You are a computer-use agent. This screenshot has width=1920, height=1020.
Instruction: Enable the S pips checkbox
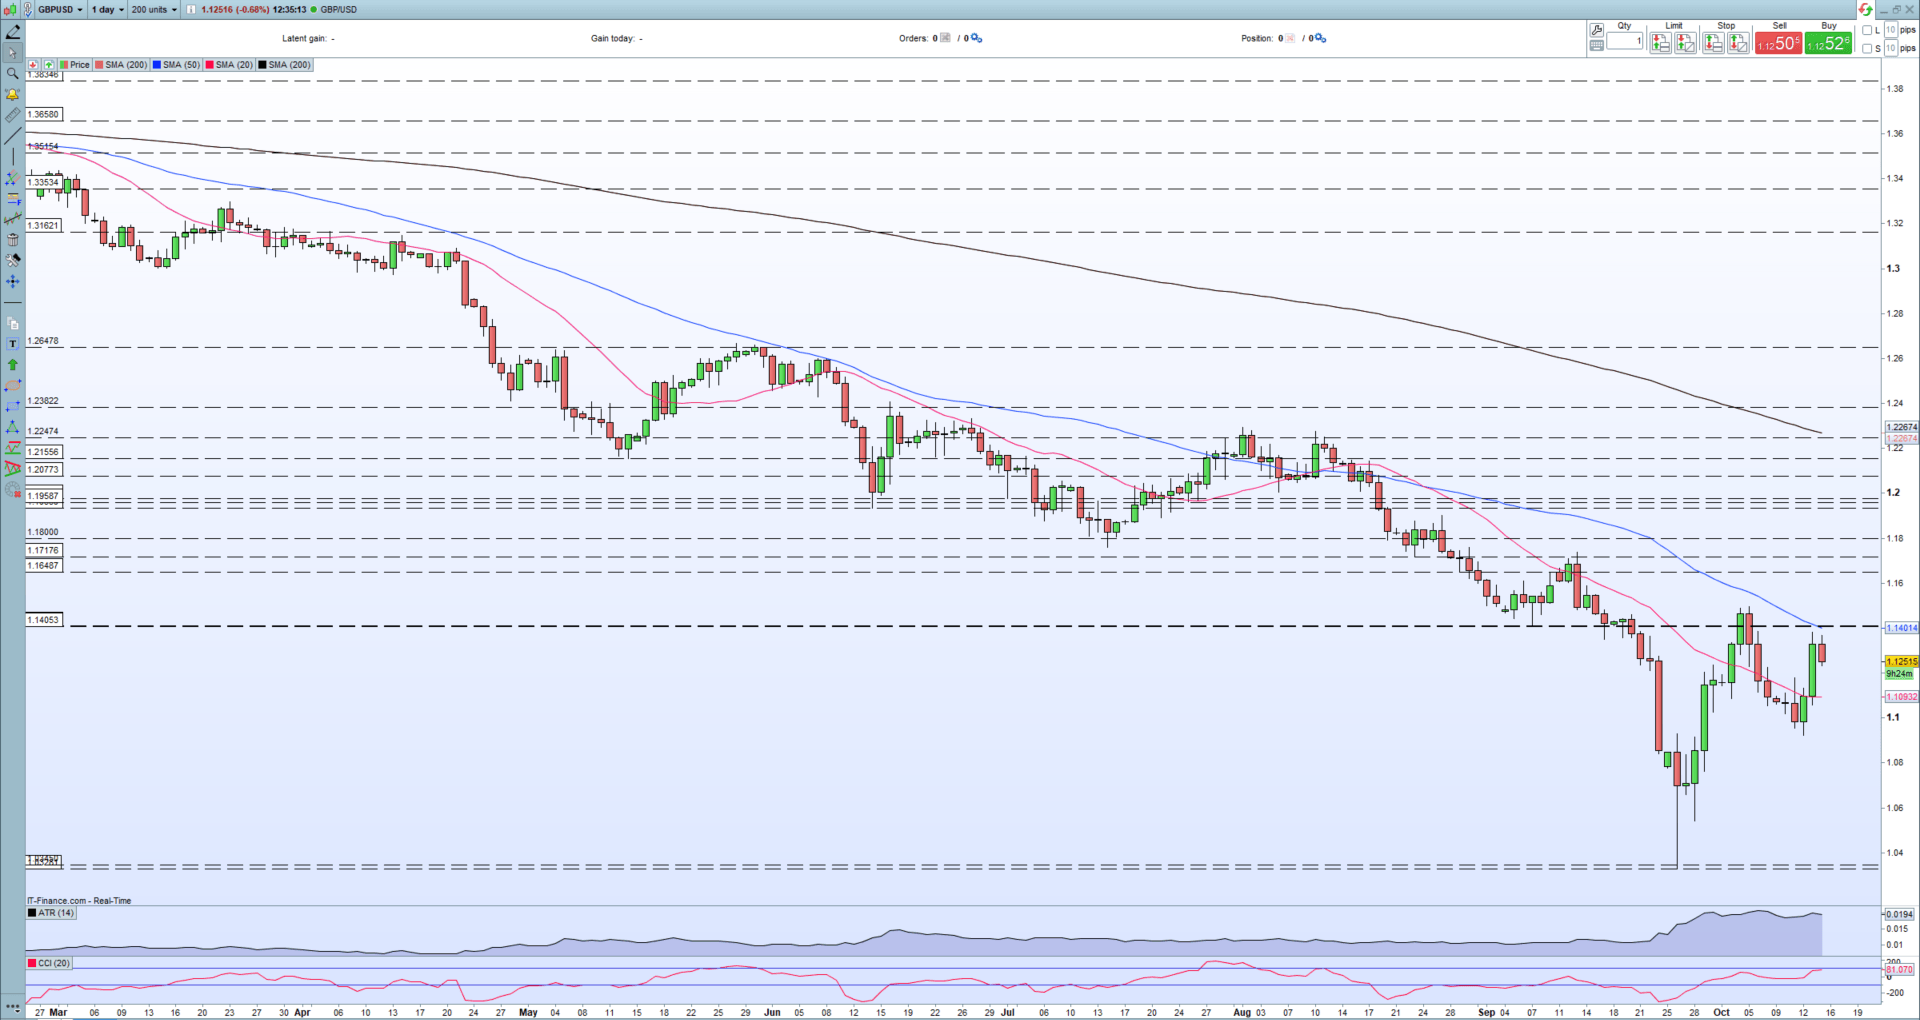tap(1867, 48)
